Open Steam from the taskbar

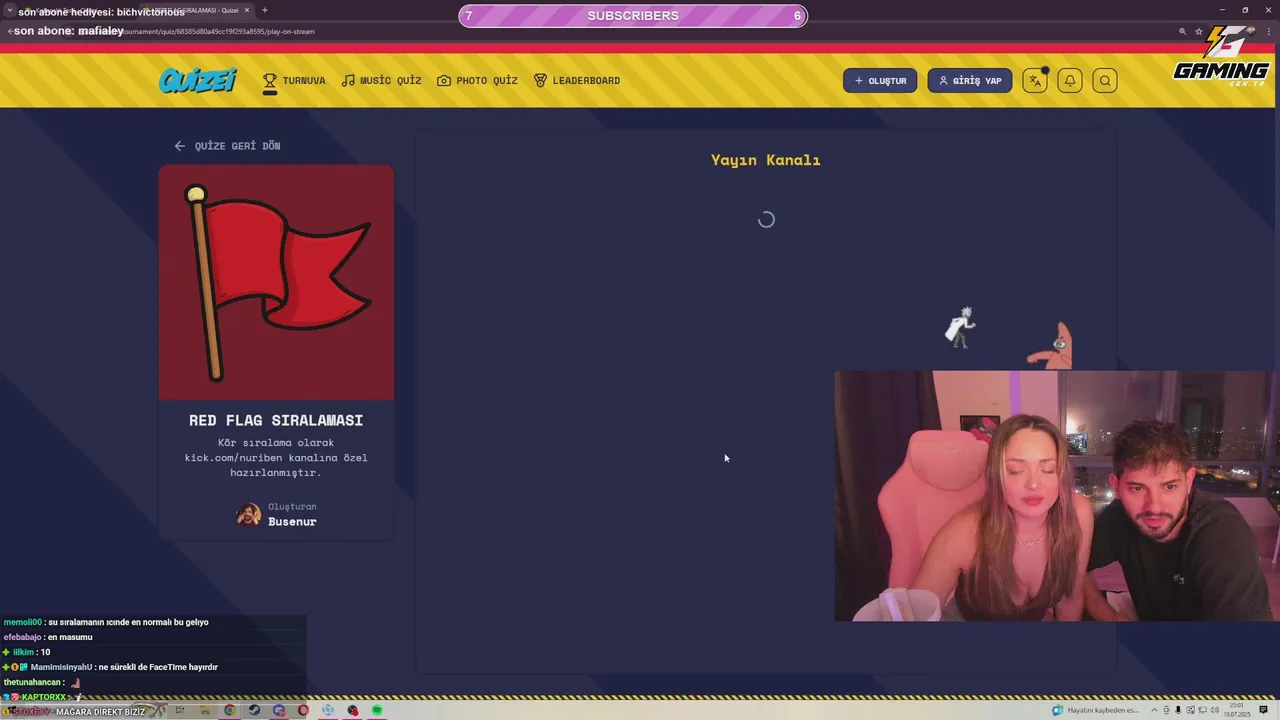(x=254, y=710)
